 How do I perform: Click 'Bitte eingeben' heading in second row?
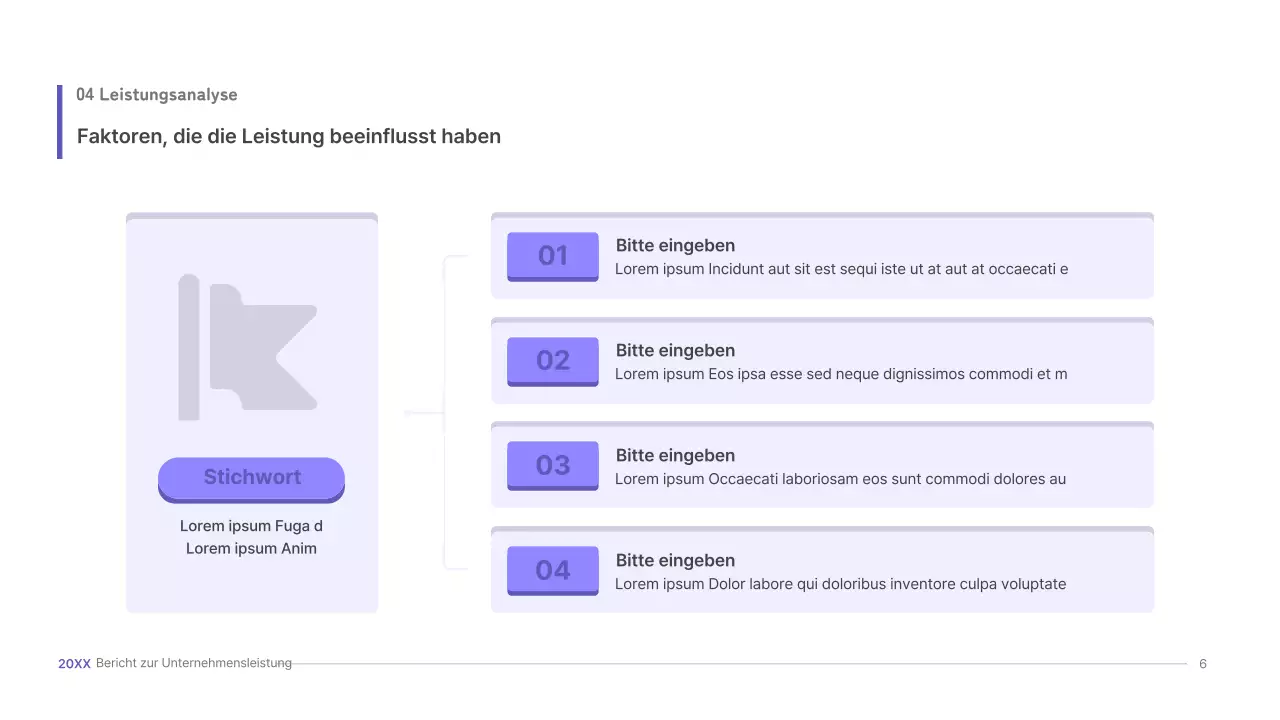675,351
